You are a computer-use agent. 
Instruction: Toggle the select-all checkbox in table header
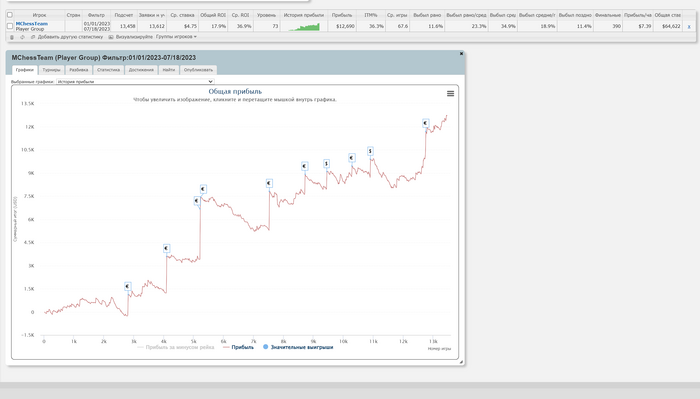[10, 15]
